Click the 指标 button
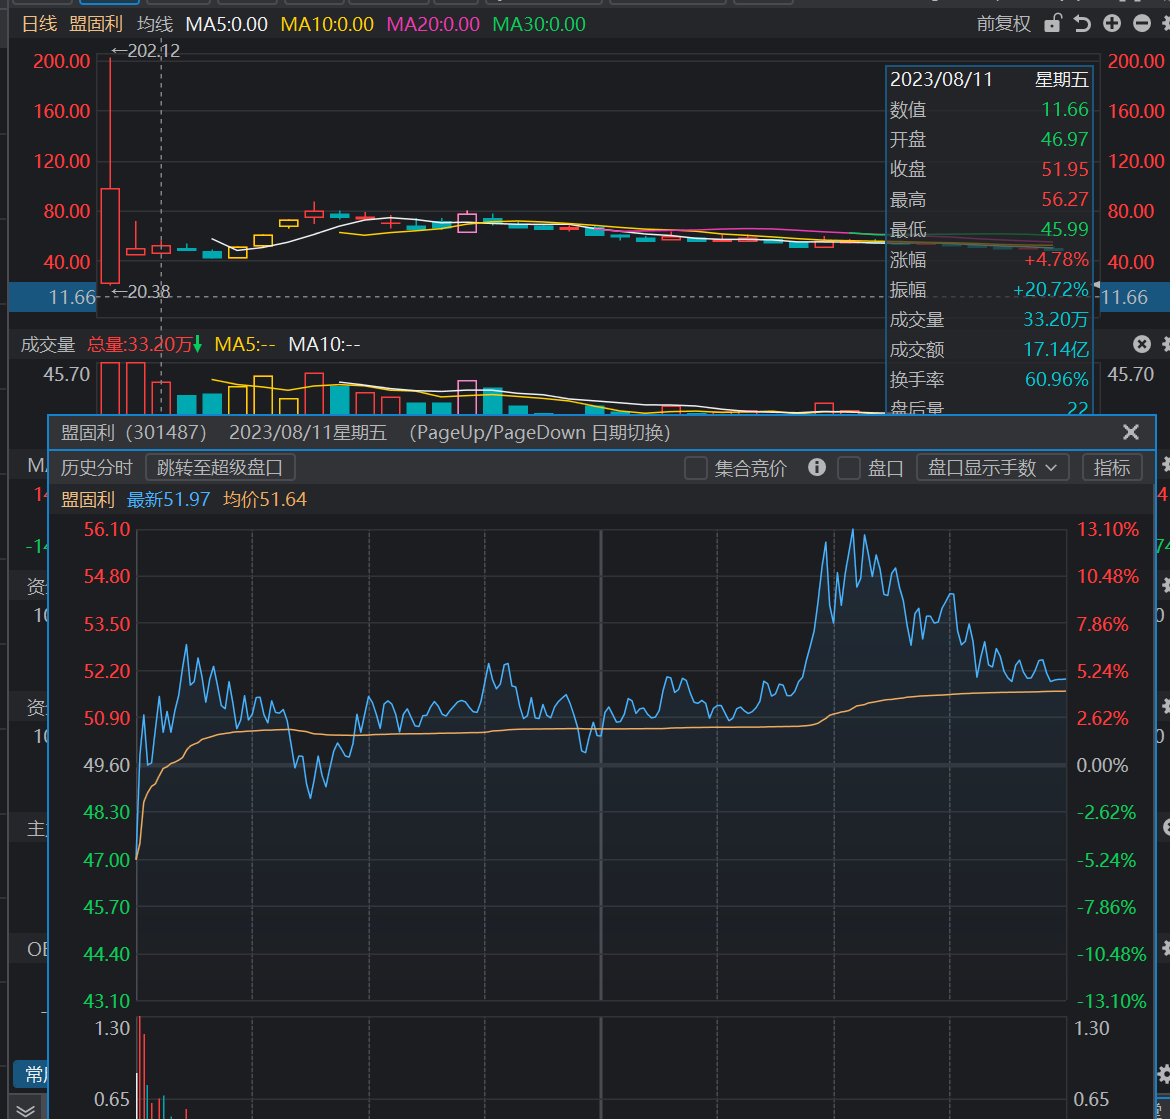Image resolution: width=1170 pixels, height=1119 pixels. [1112, 468]
